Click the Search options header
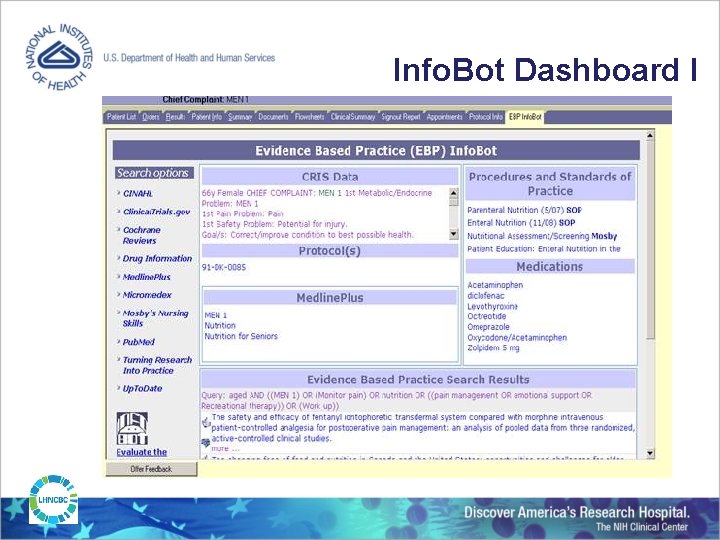Screen dimensions: 720x540 (x=154, y=173)
